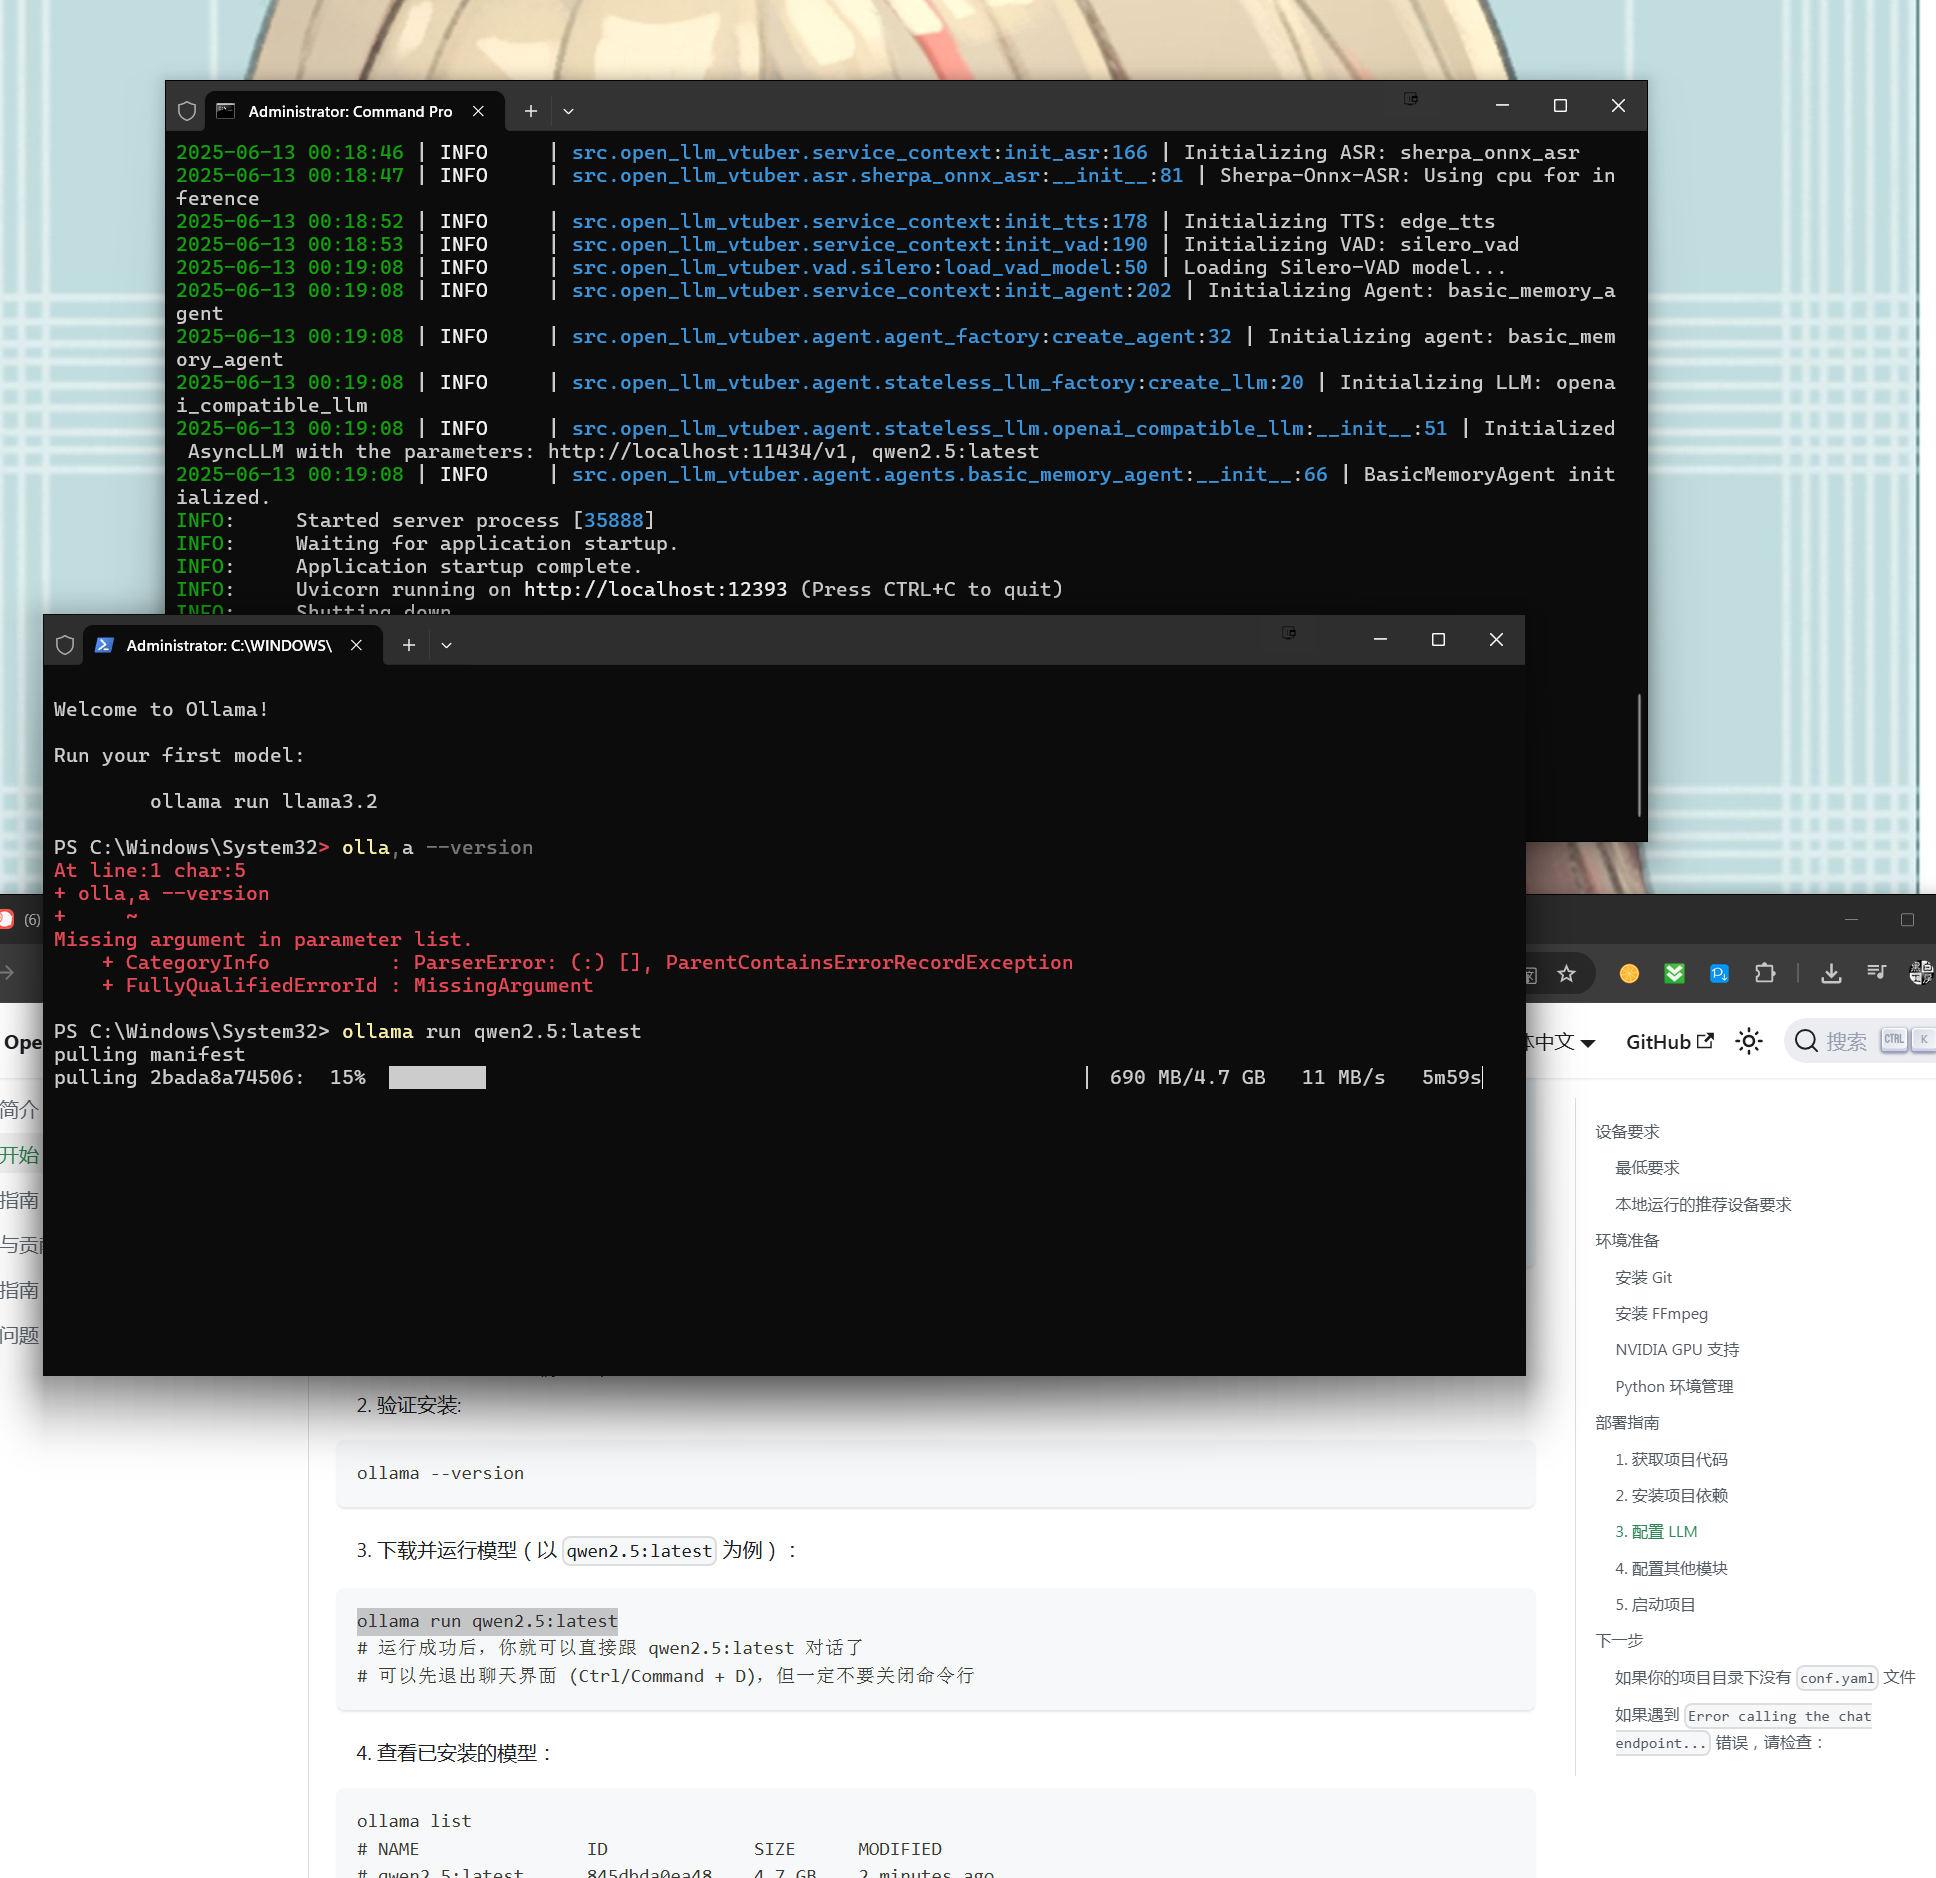
Task: Expand the profile dropdown in PowerShell terminal
Action: tap(446, 645)
